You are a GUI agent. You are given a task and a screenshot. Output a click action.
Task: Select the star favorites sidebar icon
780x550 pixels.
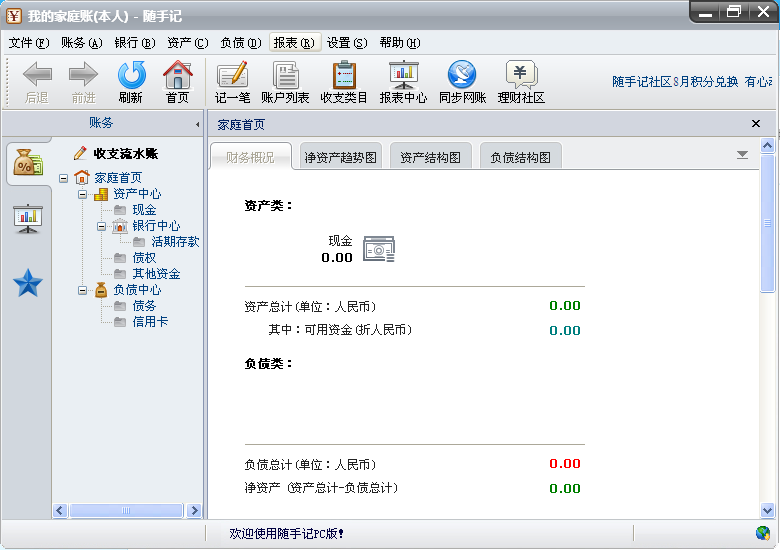[27, 284]
